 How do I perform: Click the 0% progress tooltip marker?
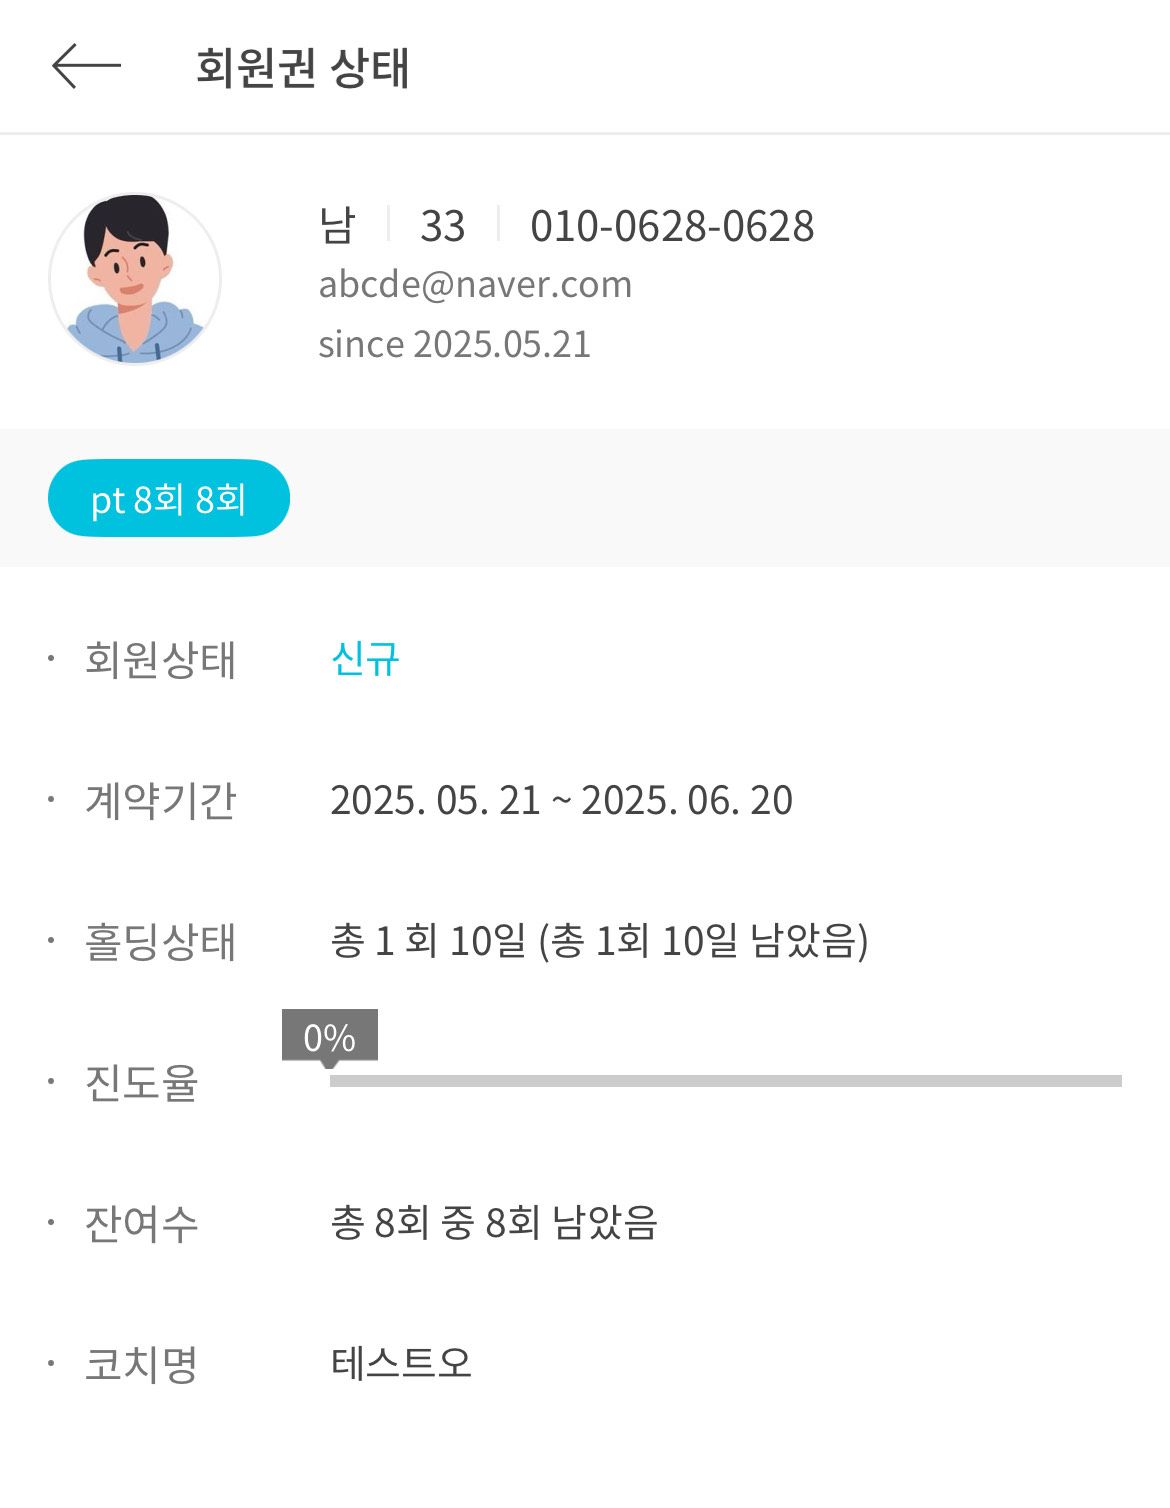(x=330, y=1037)
